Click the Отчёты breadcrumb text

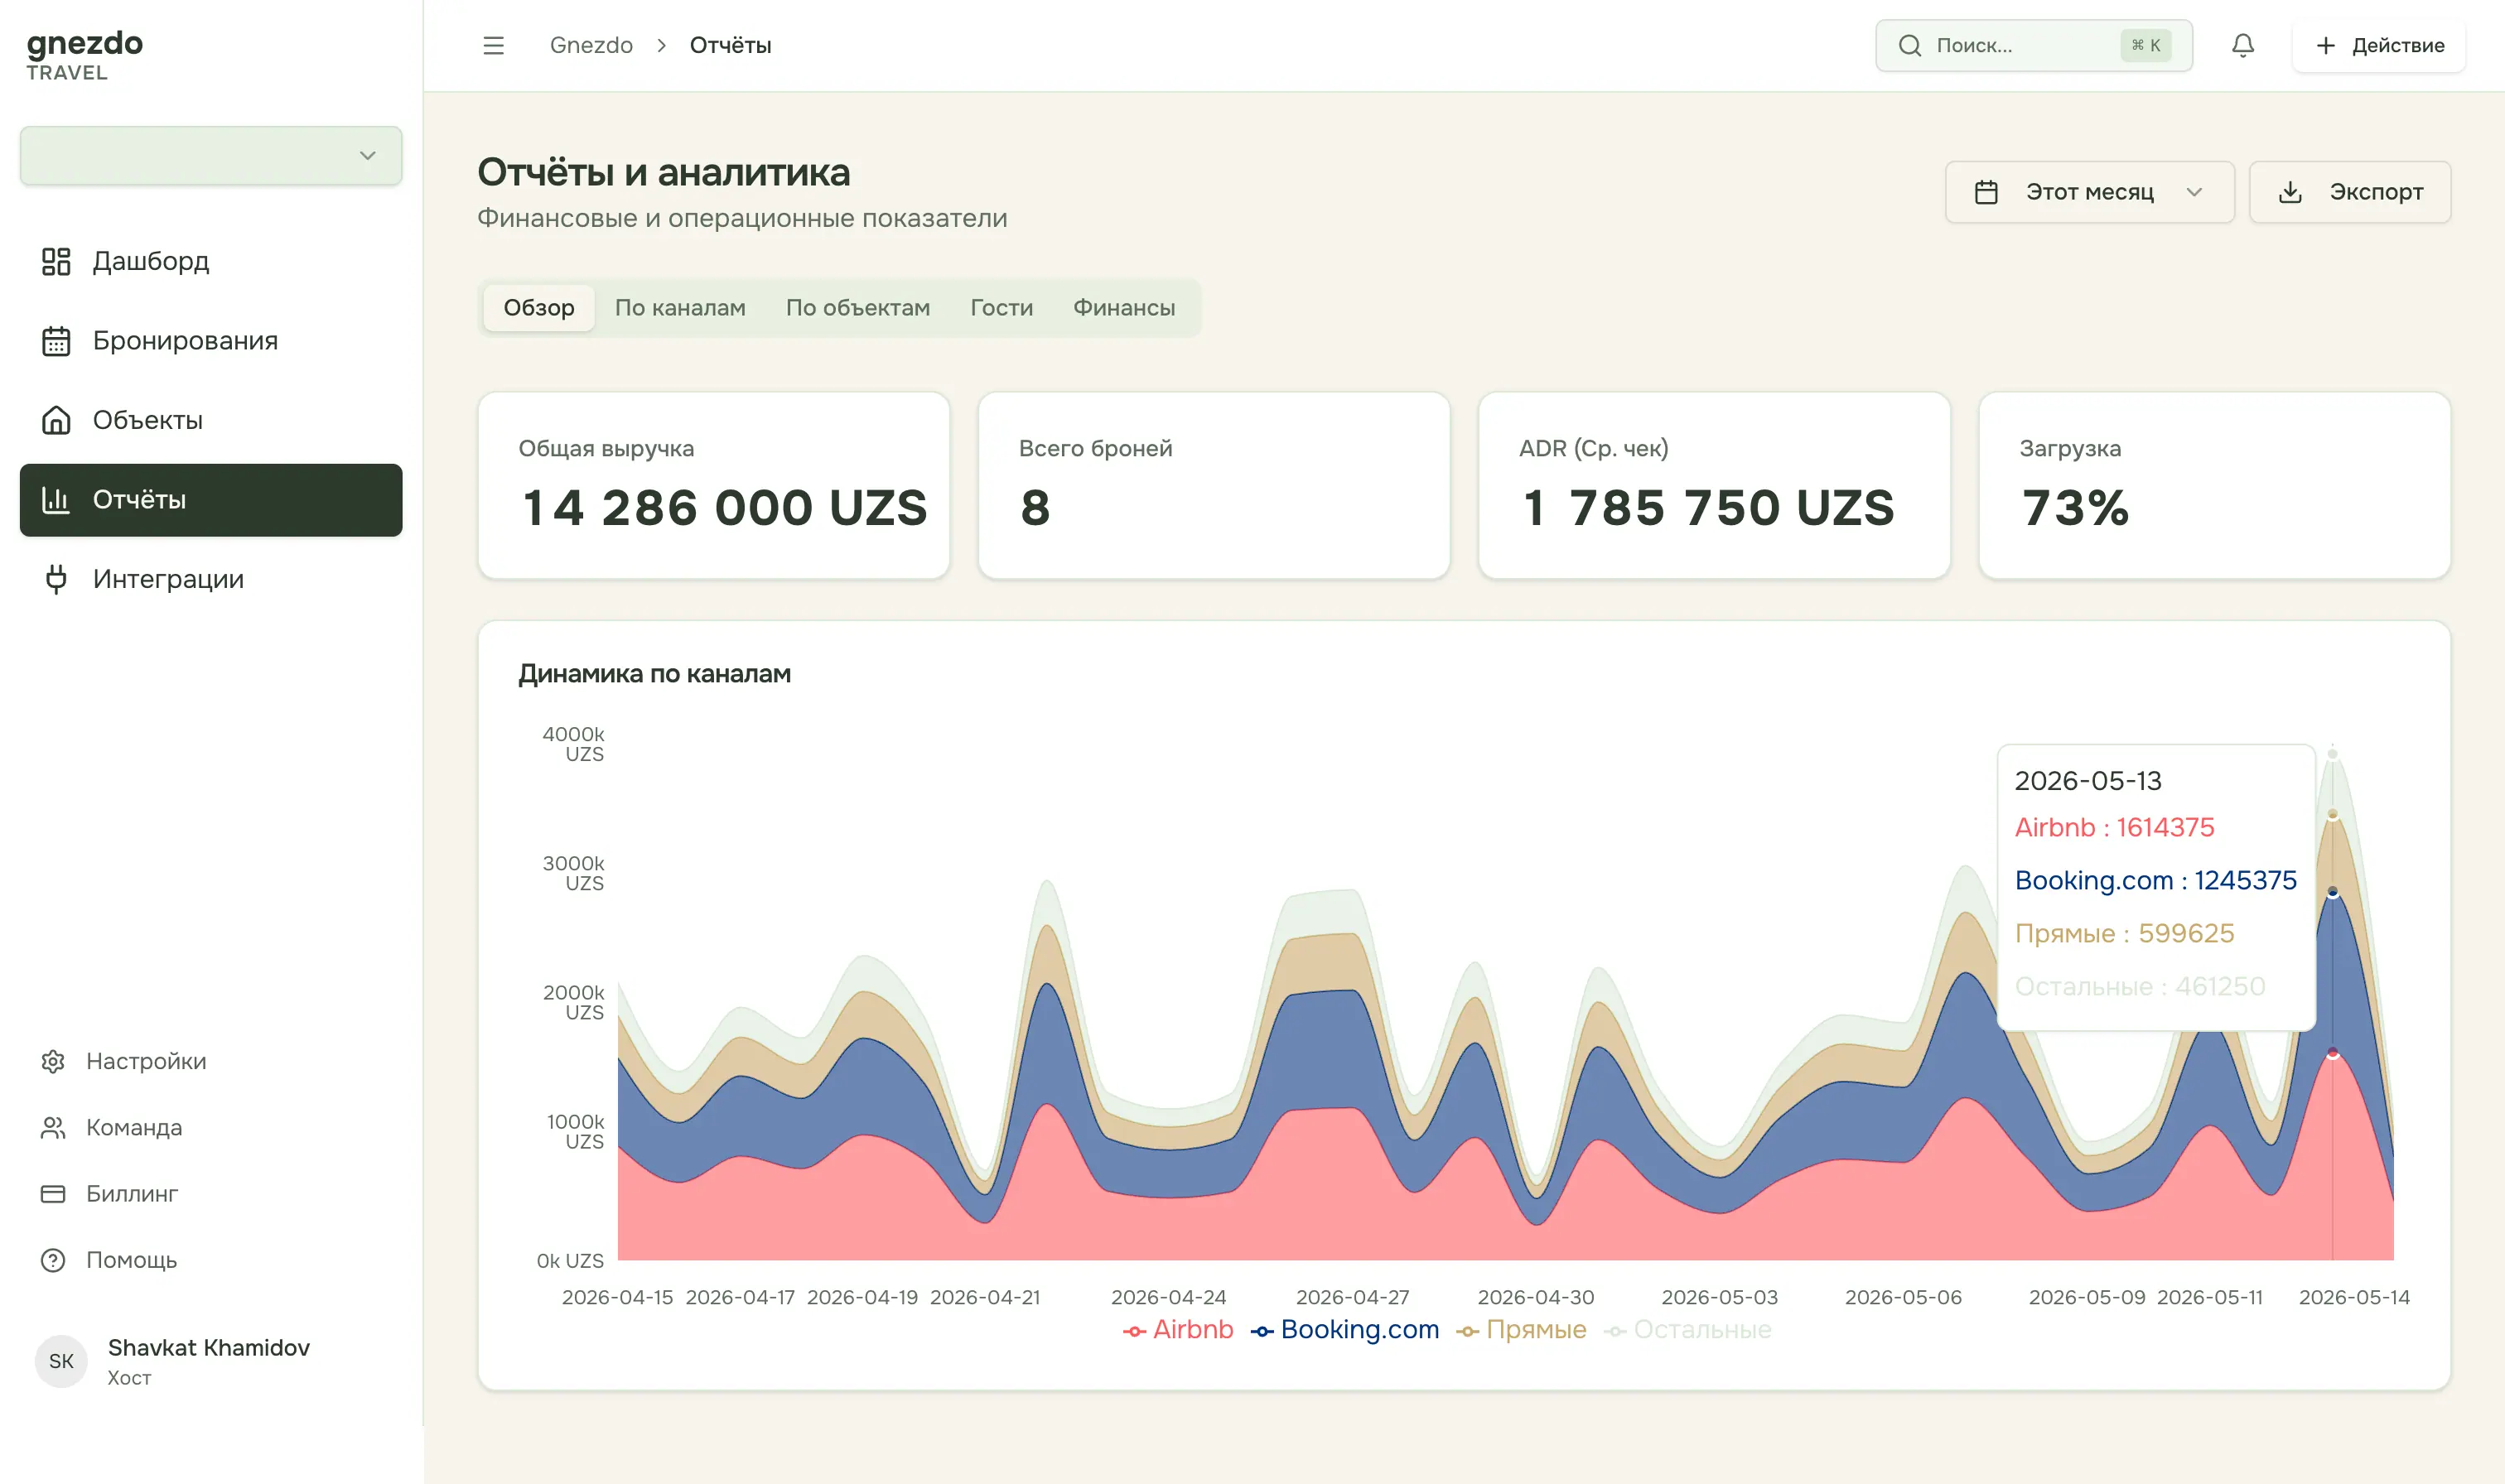point(730,45)
